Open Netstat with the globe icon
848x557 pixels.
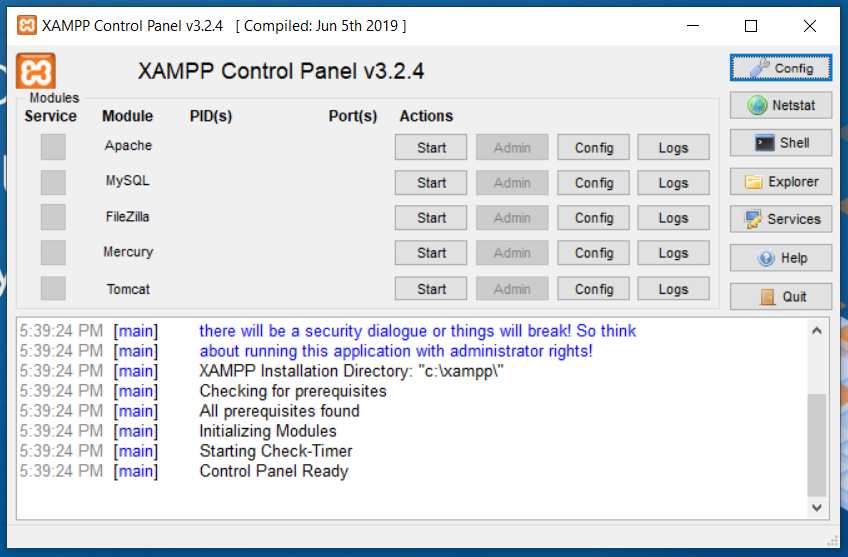(780, 105)
